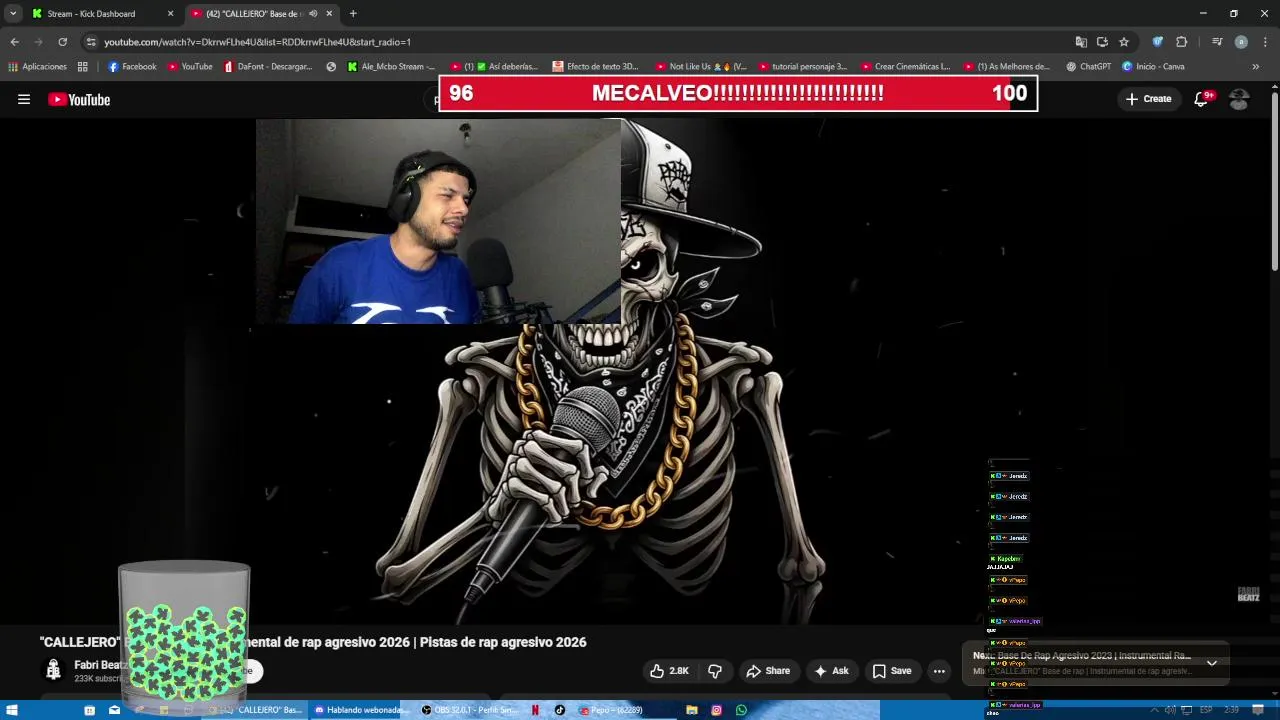Open tab groups grid icon in bookmarks bar
This screenshot has width=1280, height=720.
(83, 67)
